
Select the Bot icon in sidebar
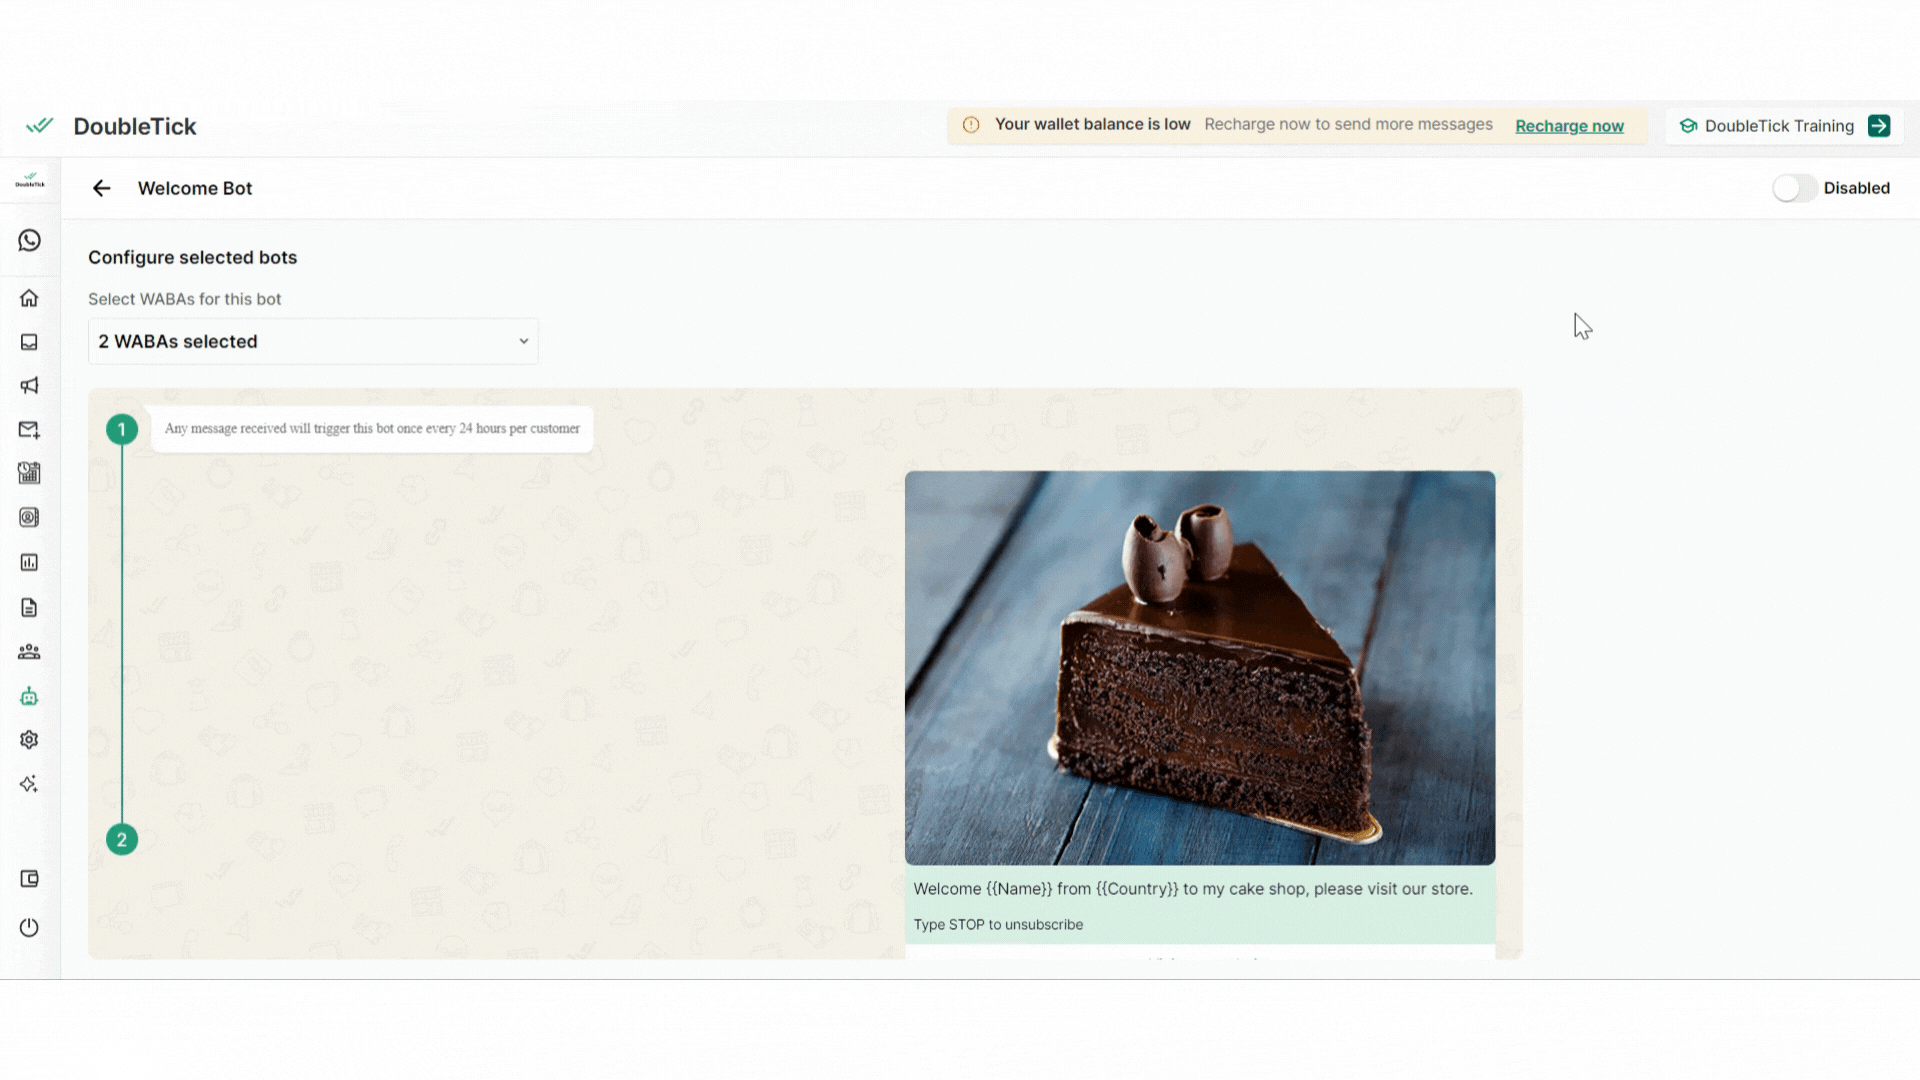coord(29,697)
